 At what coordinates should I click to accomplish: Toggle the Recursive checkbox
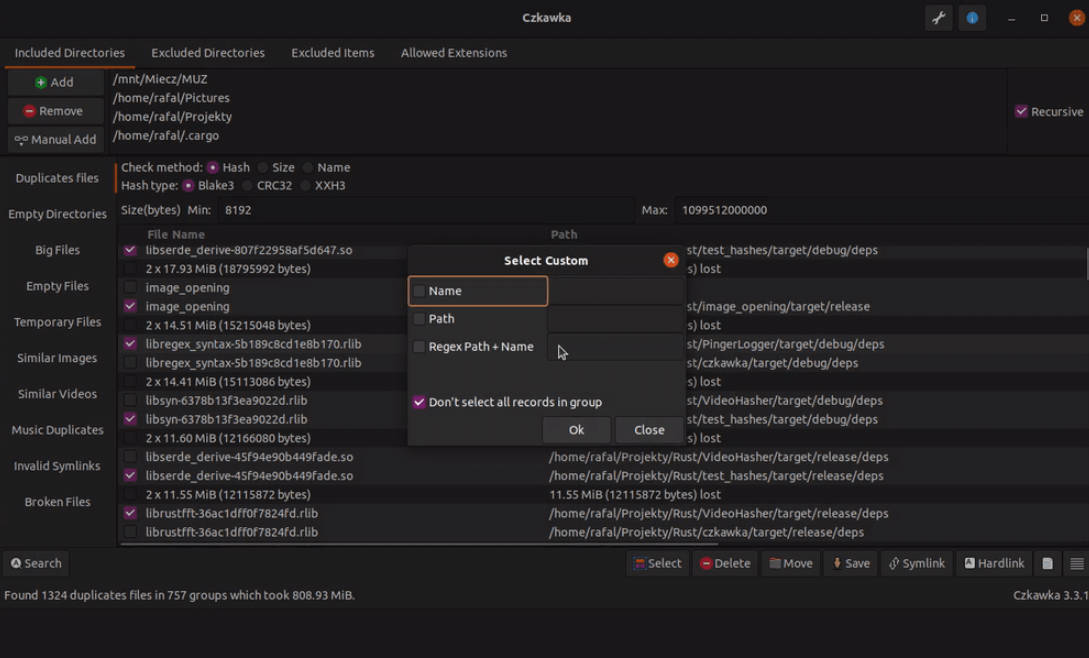pyautogui.click(x=1021, y=111)
